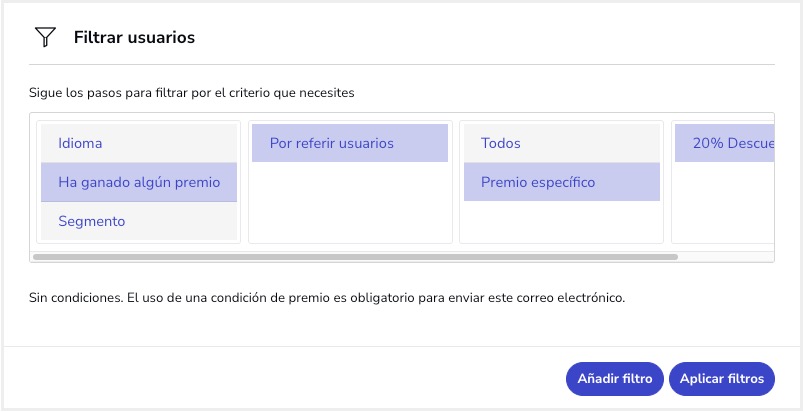Click the Sigue los pasos instruction text

(x=192, y=93)
